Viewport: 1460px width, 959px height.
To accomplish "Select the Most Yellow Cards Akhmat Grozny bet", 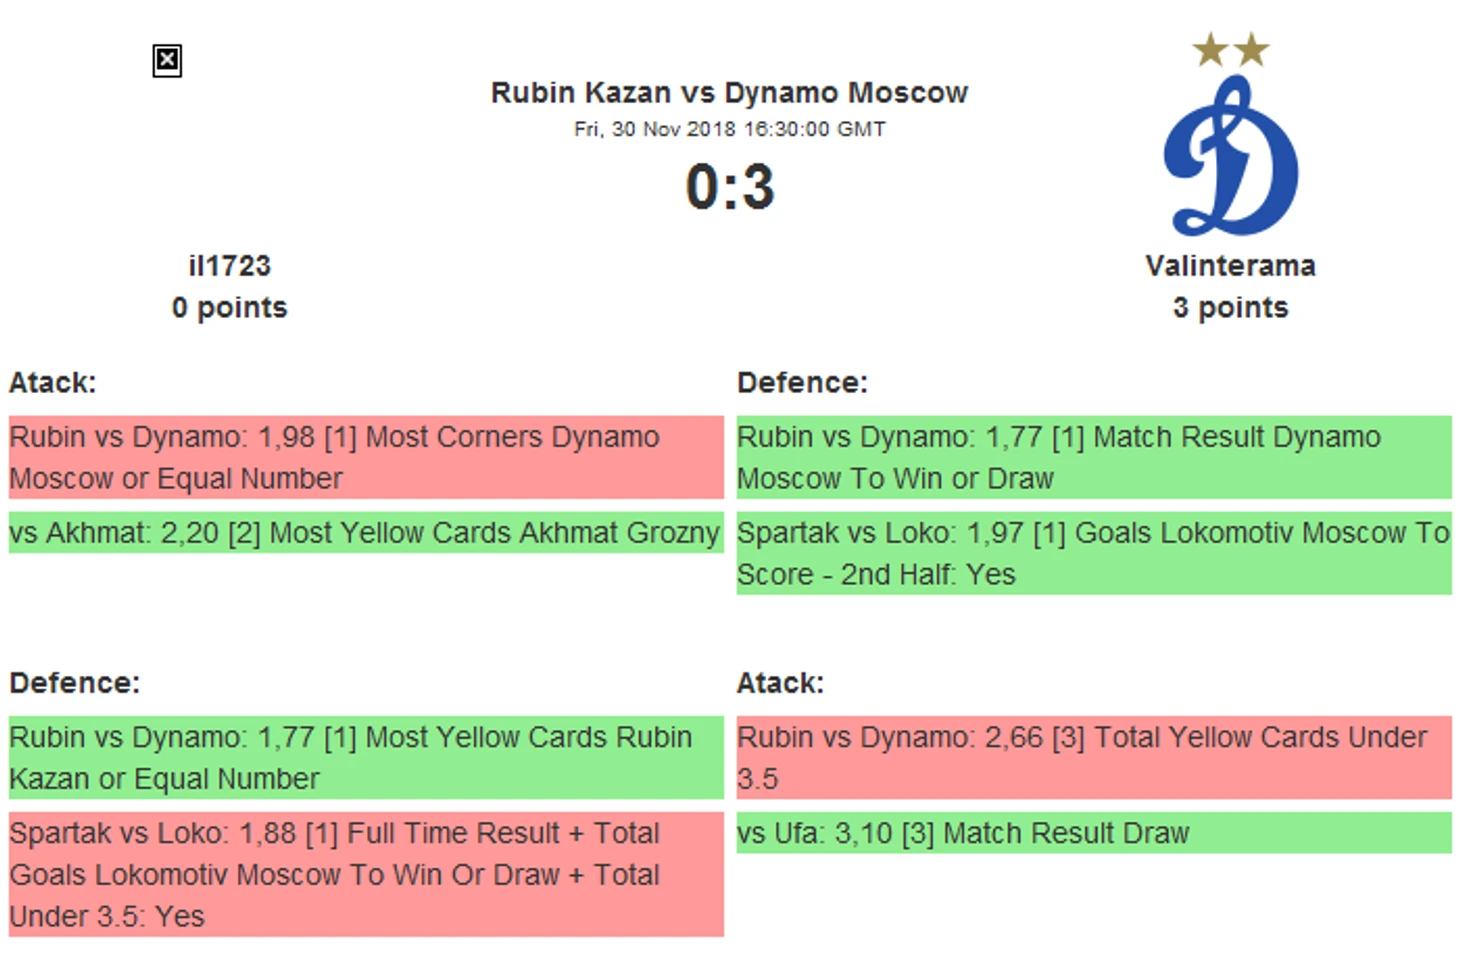I will 365,533.
